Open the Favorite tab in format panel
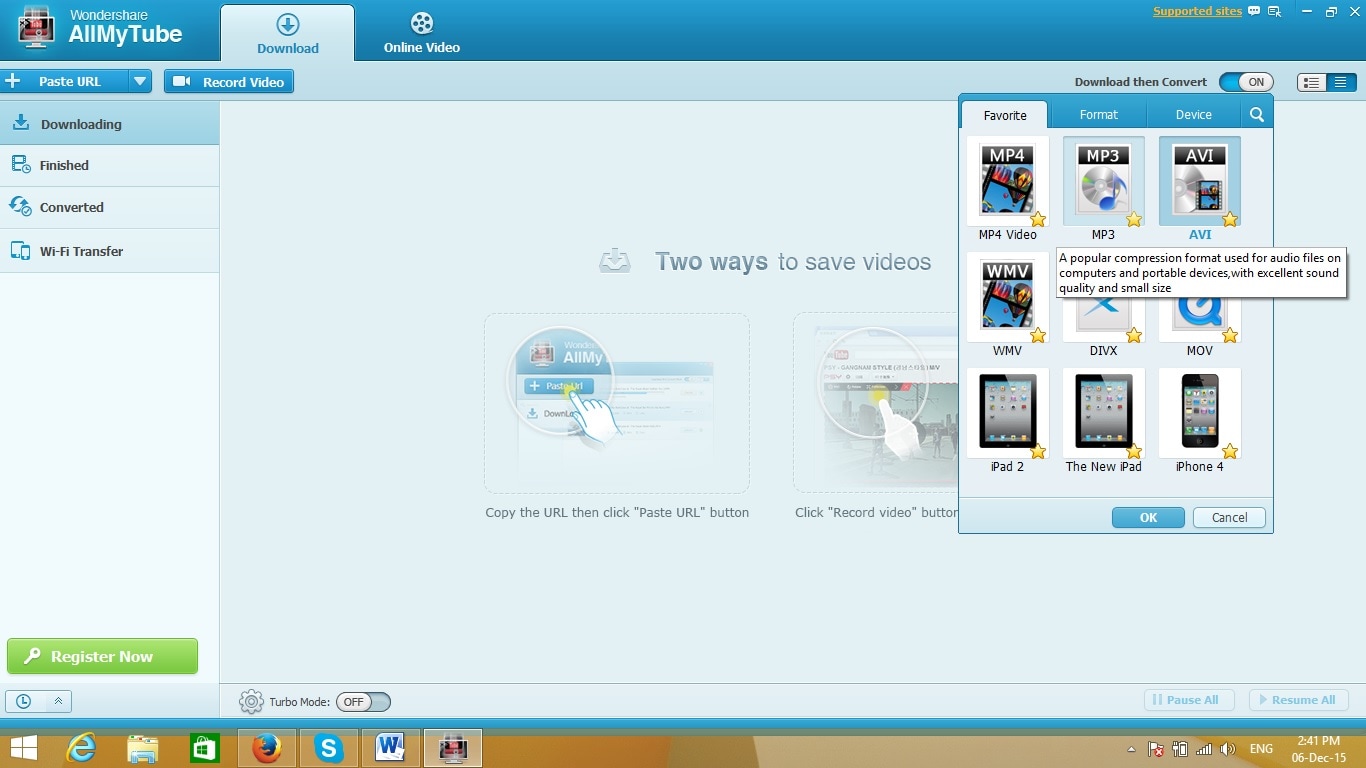1366x768 pixels. pyautogui.click(x=1005, y=115)
